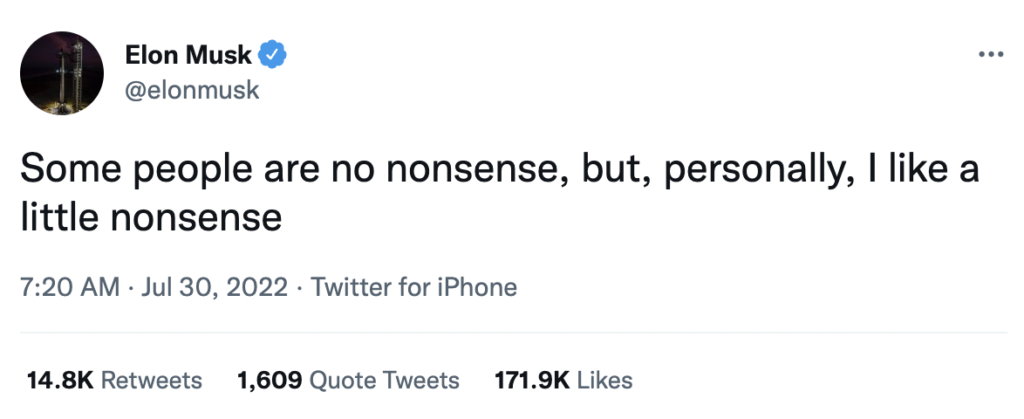Open the rocket profile picture
This screenshot has width=1024, height=419.
tap(62, 73)
